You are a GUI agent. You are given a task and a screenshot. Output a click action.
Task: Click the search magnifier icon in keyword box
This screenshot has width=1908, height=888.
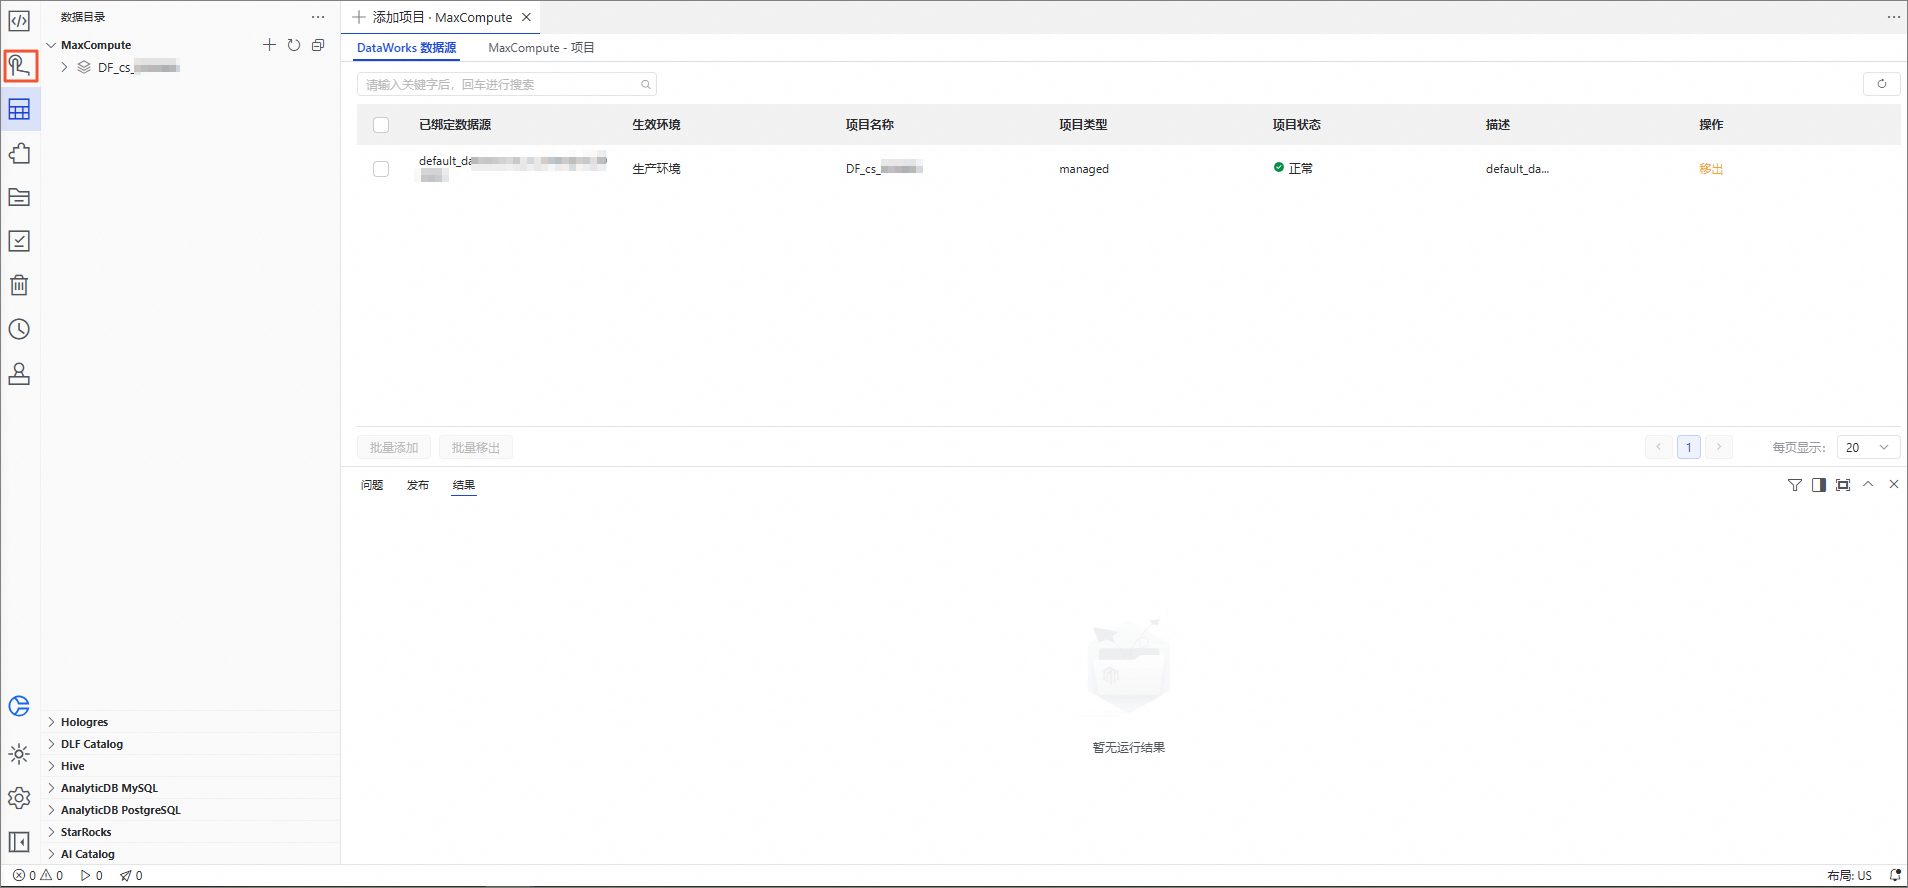pyautogui.click(x=646, y=84)
